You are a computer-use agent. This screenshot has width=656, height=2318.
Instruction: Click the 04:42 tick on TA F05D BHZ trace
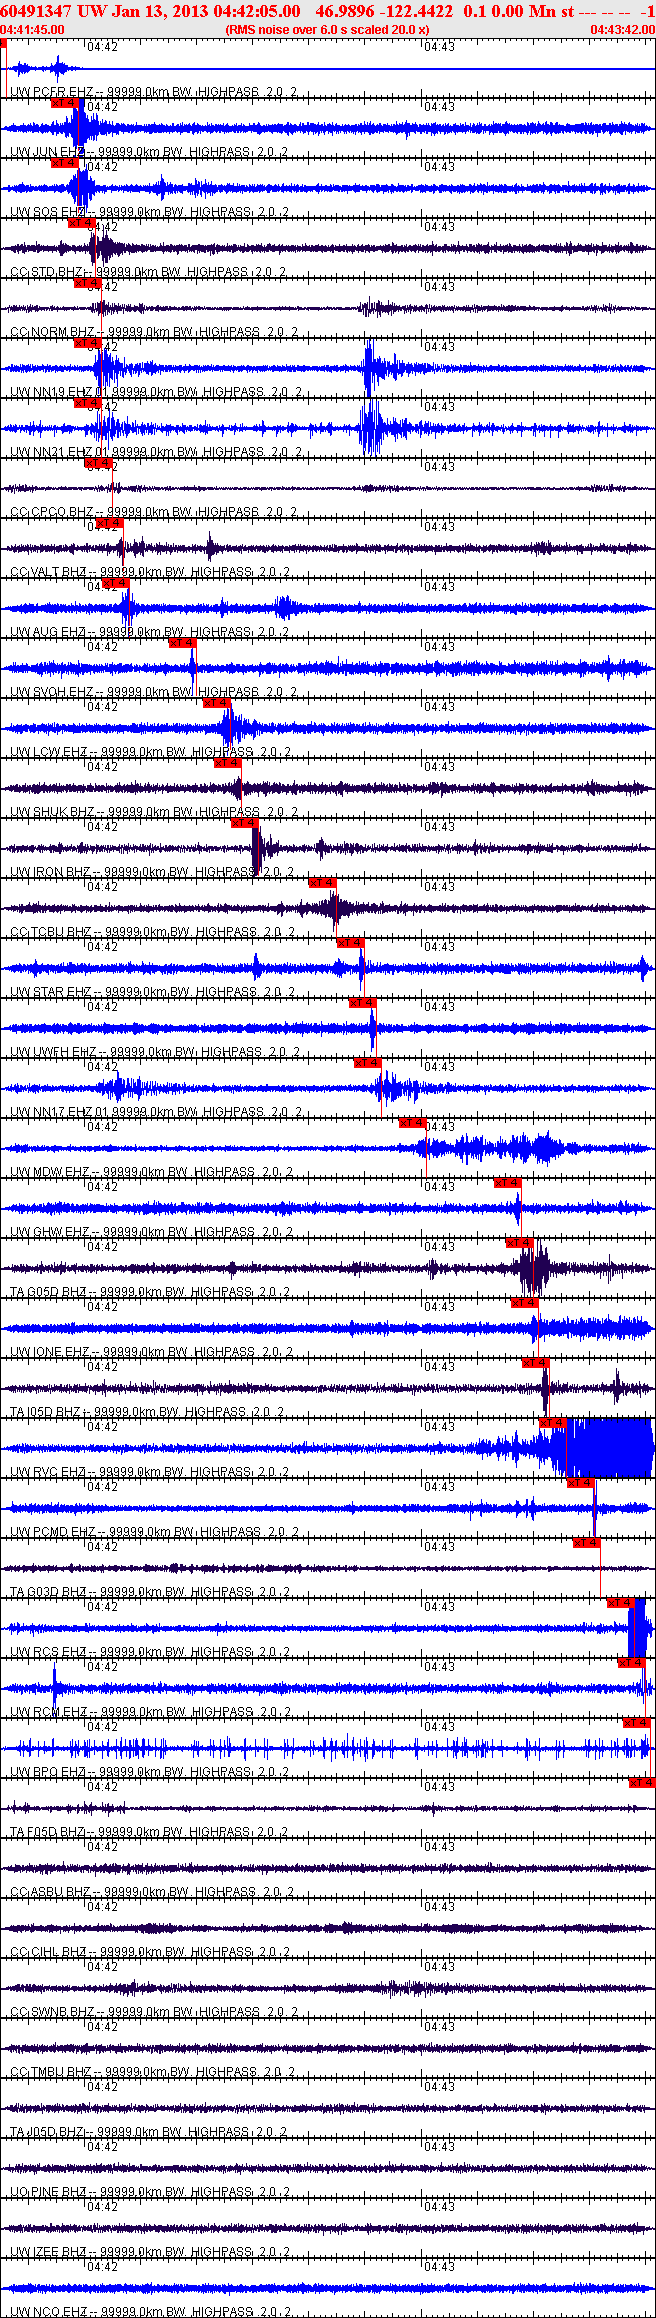point(102,1787)
